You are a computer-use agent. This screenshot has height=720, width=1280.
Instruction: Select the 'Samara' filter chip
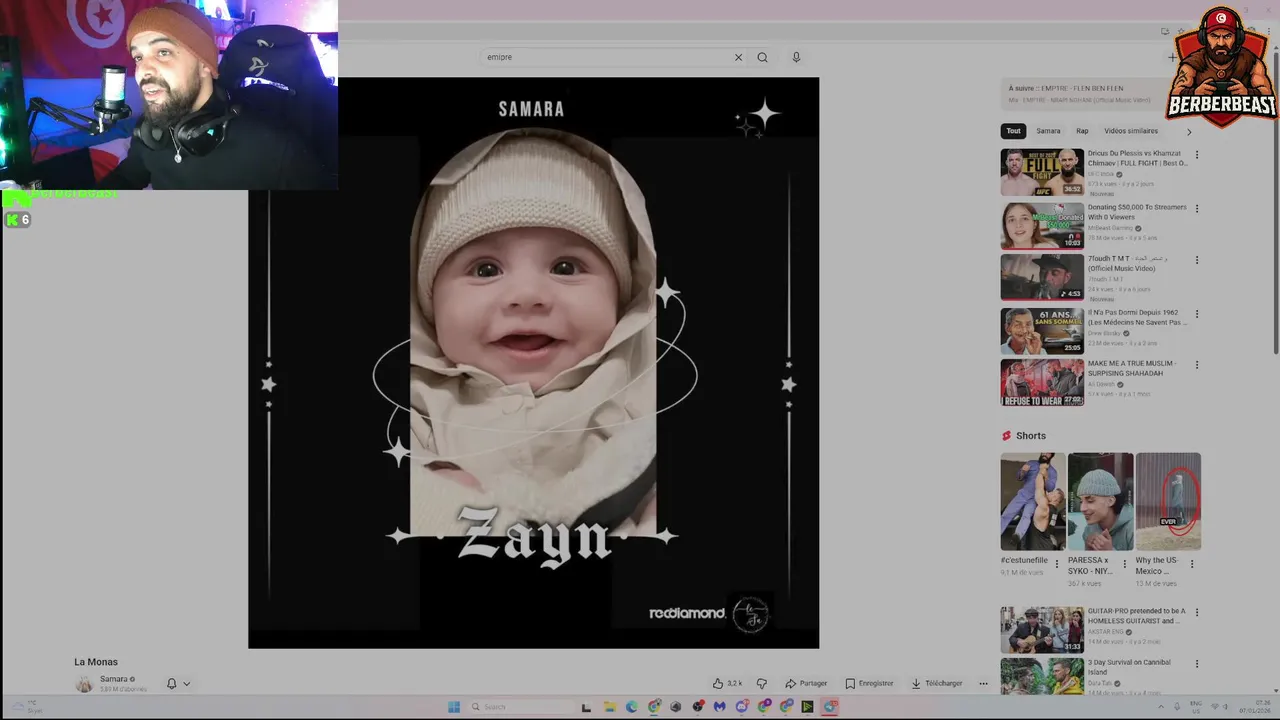pos(1048,131)
